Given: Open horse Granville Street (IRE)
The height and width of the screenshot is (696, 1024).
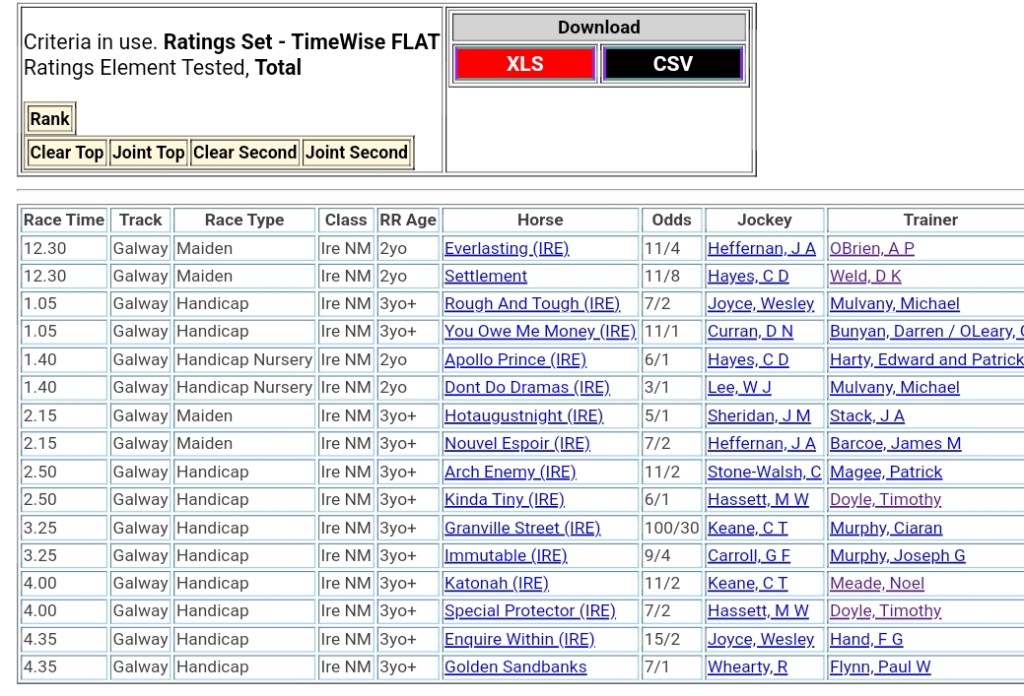Looking at the screenshot, I should pyautogui.click(x=522, y=528).
